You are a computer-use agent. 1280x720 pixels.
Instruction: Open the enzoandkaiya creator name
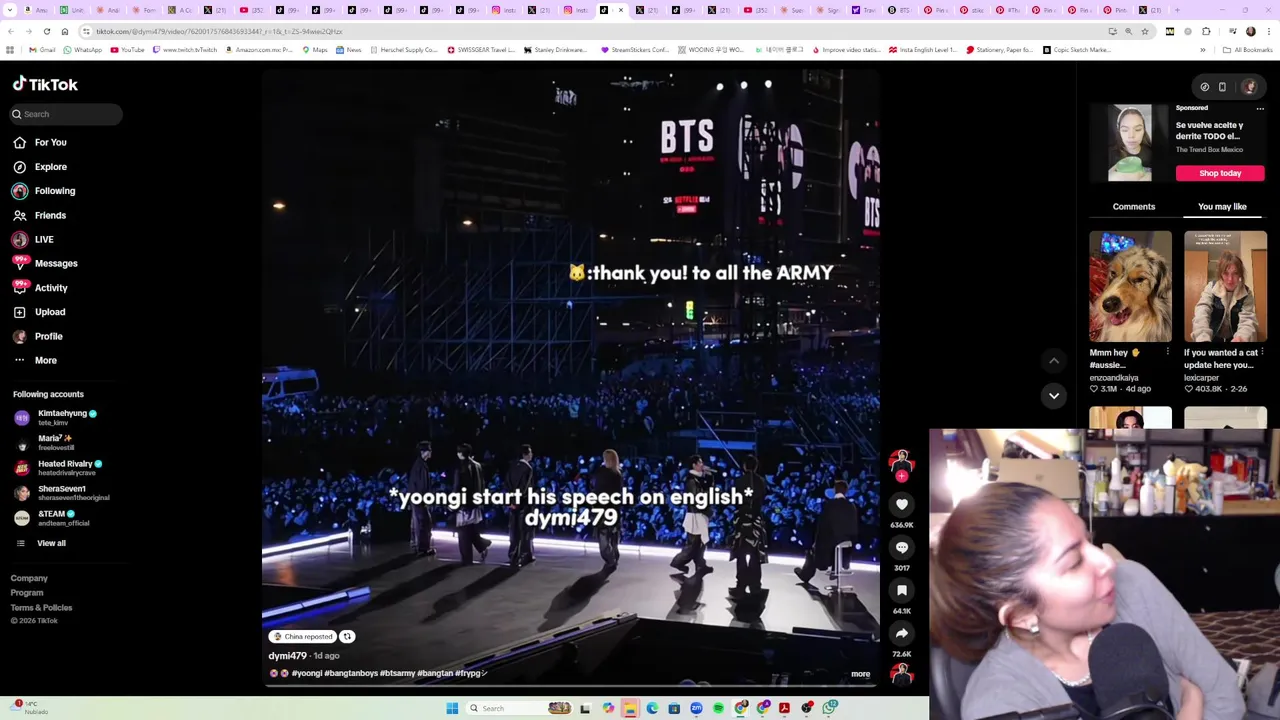tap(1114, 378)
